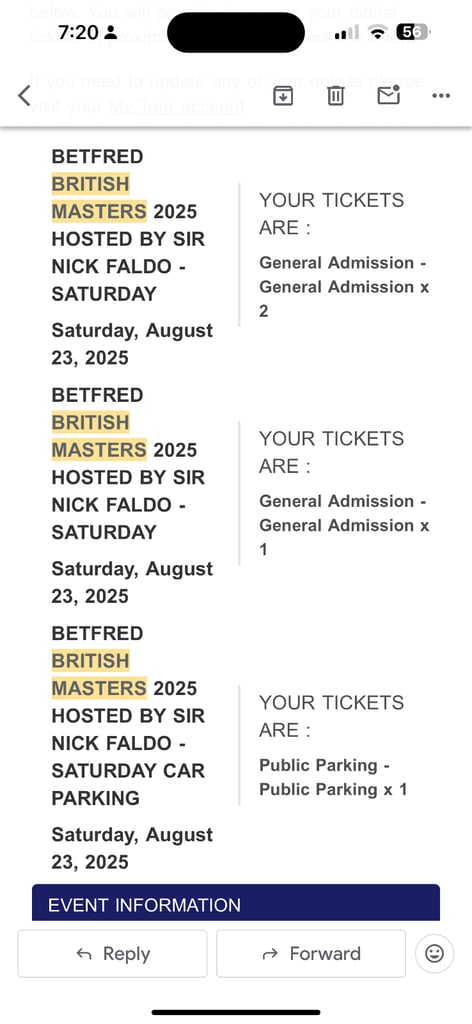The image size is (472, 1024).
Task: Tap the SATURDAY CAR PARKING event title
Action: (x=128, y=715)
